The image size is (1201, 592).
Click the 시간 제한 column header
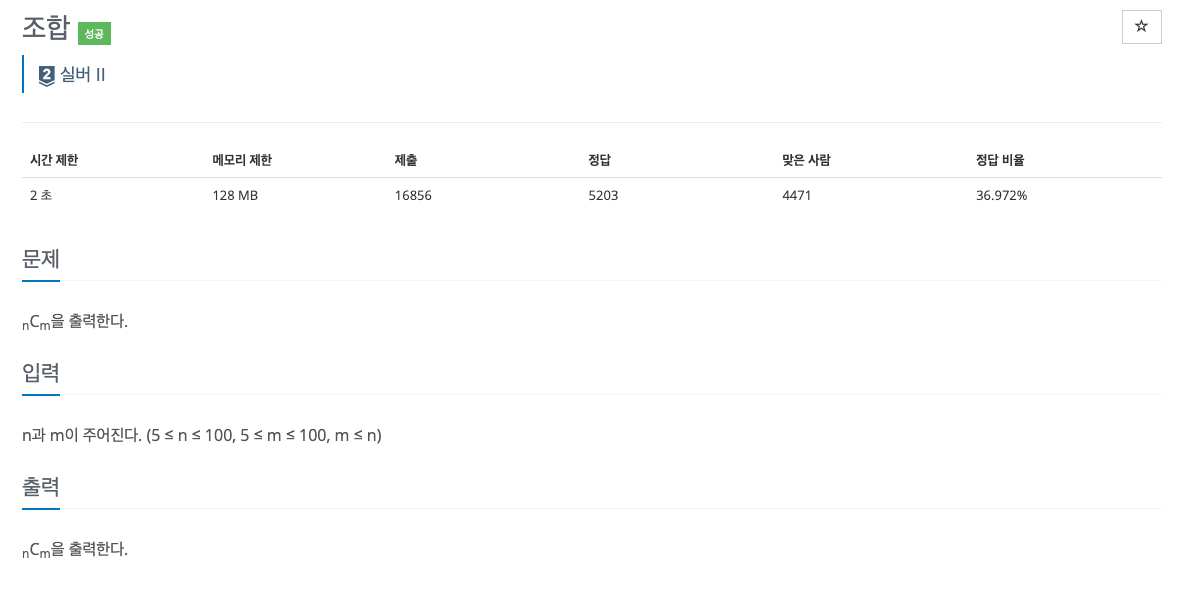pyautogui.click(x=54, y=160)
